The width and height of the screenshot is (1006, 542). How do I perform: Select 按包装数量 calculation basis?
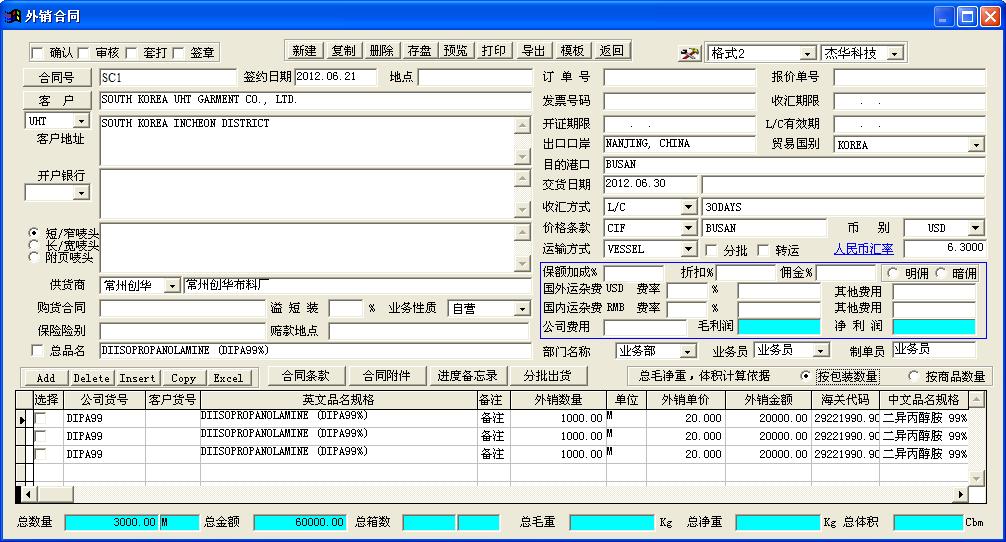pos(805,376)
